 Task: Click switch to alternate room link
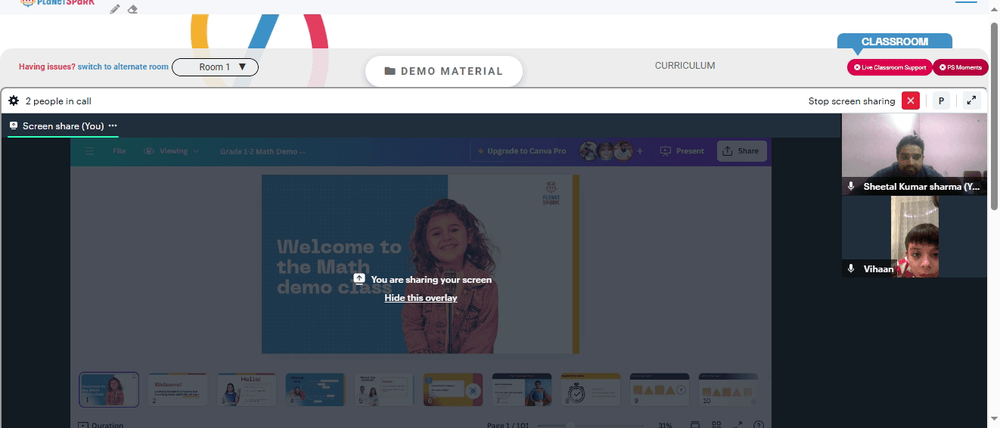tap(123, 66)
